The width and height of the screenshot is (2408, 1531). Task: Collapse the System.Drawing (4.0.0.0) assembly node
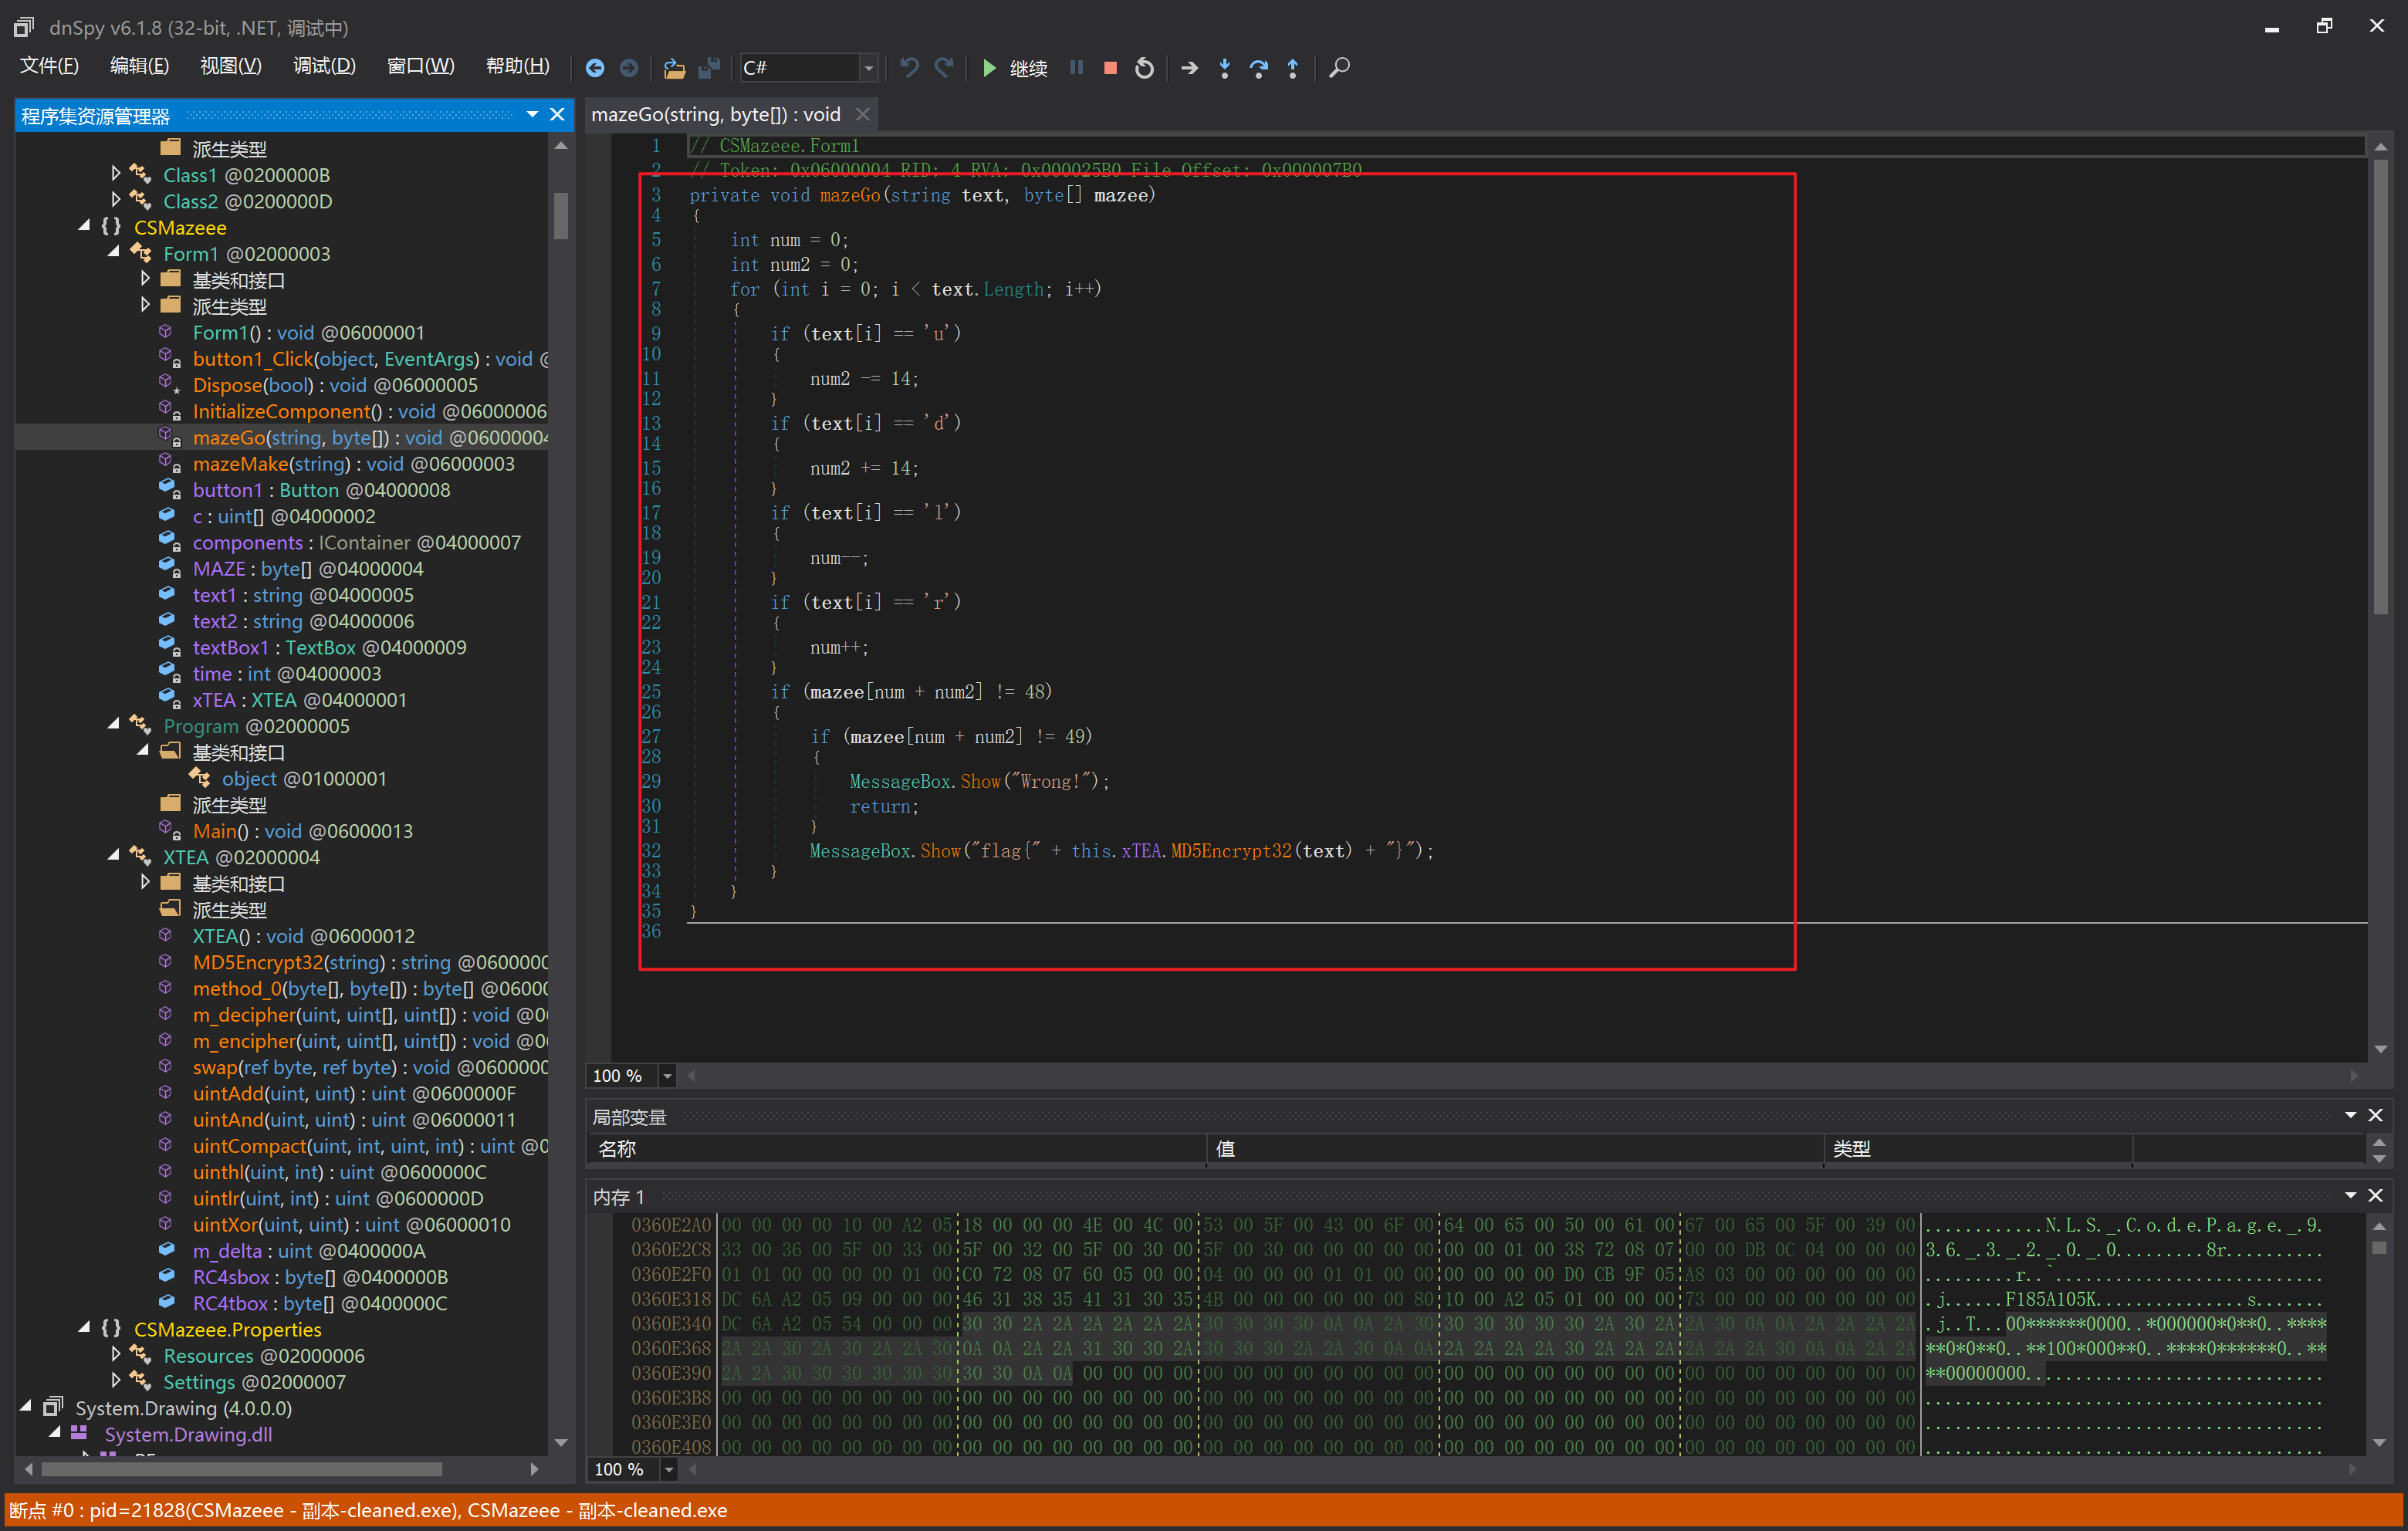(x=27, y=1407)
